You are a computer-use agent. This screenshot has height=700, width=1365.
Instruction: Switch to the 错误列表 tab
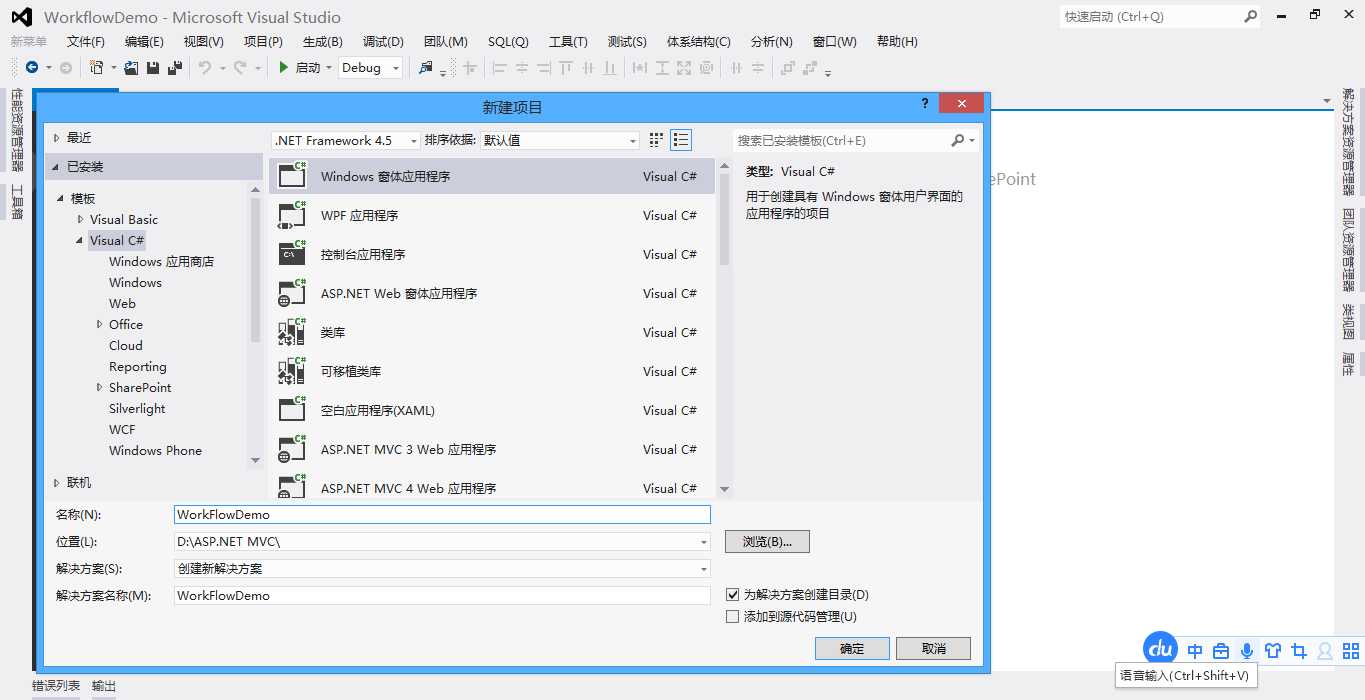56,686
